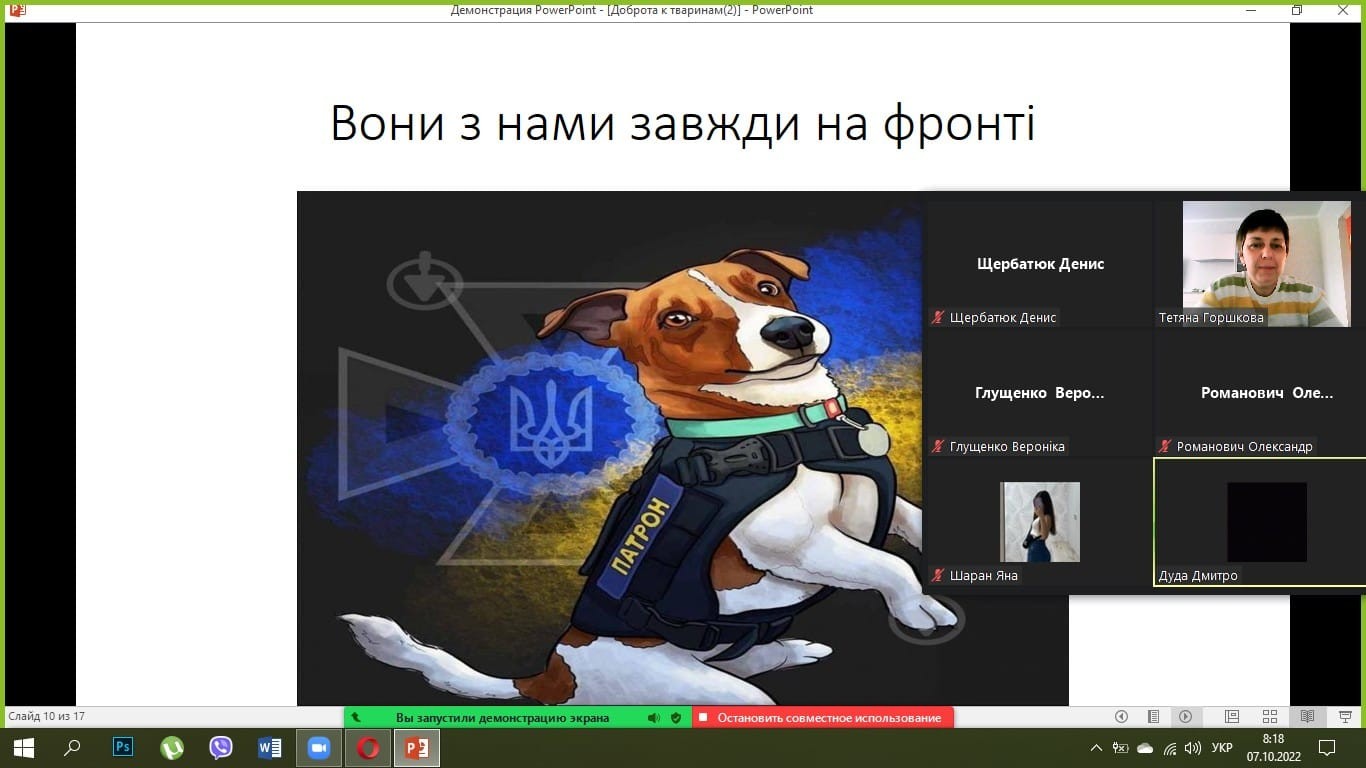This screenshot has height=768, width=1366.
Task: Advance to next slide in status bar
Action: point(1185,717)
